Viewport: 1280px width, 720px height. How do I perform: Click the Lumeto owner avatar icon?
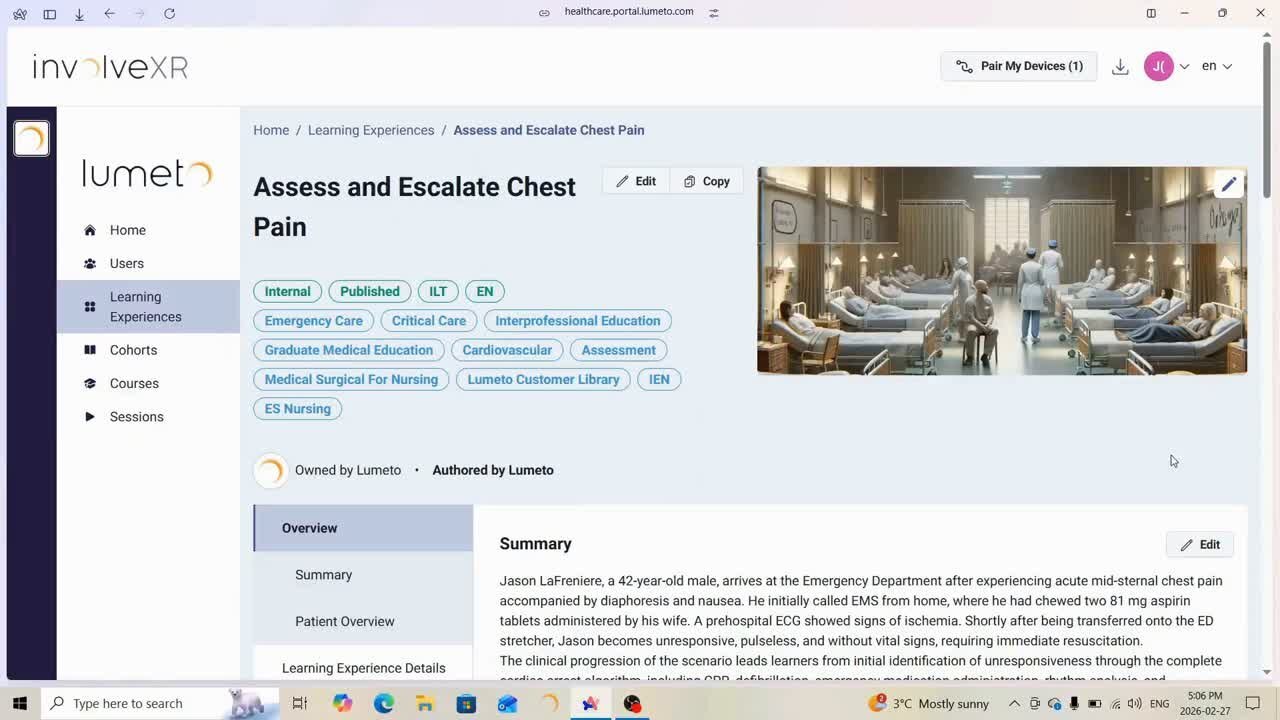pyautogui.click(x=270, y=470)
